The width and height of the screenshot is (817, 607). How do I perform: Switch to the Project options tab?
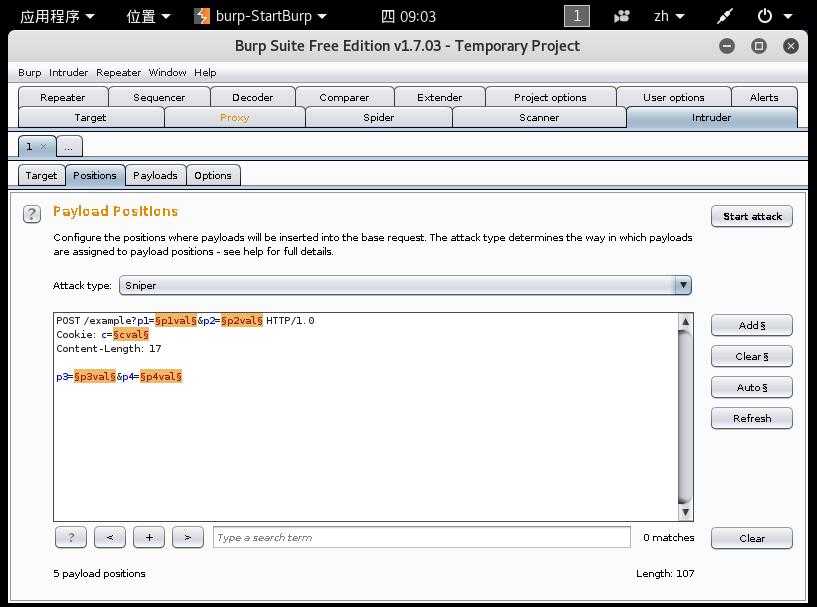click(x=550, y=97)
